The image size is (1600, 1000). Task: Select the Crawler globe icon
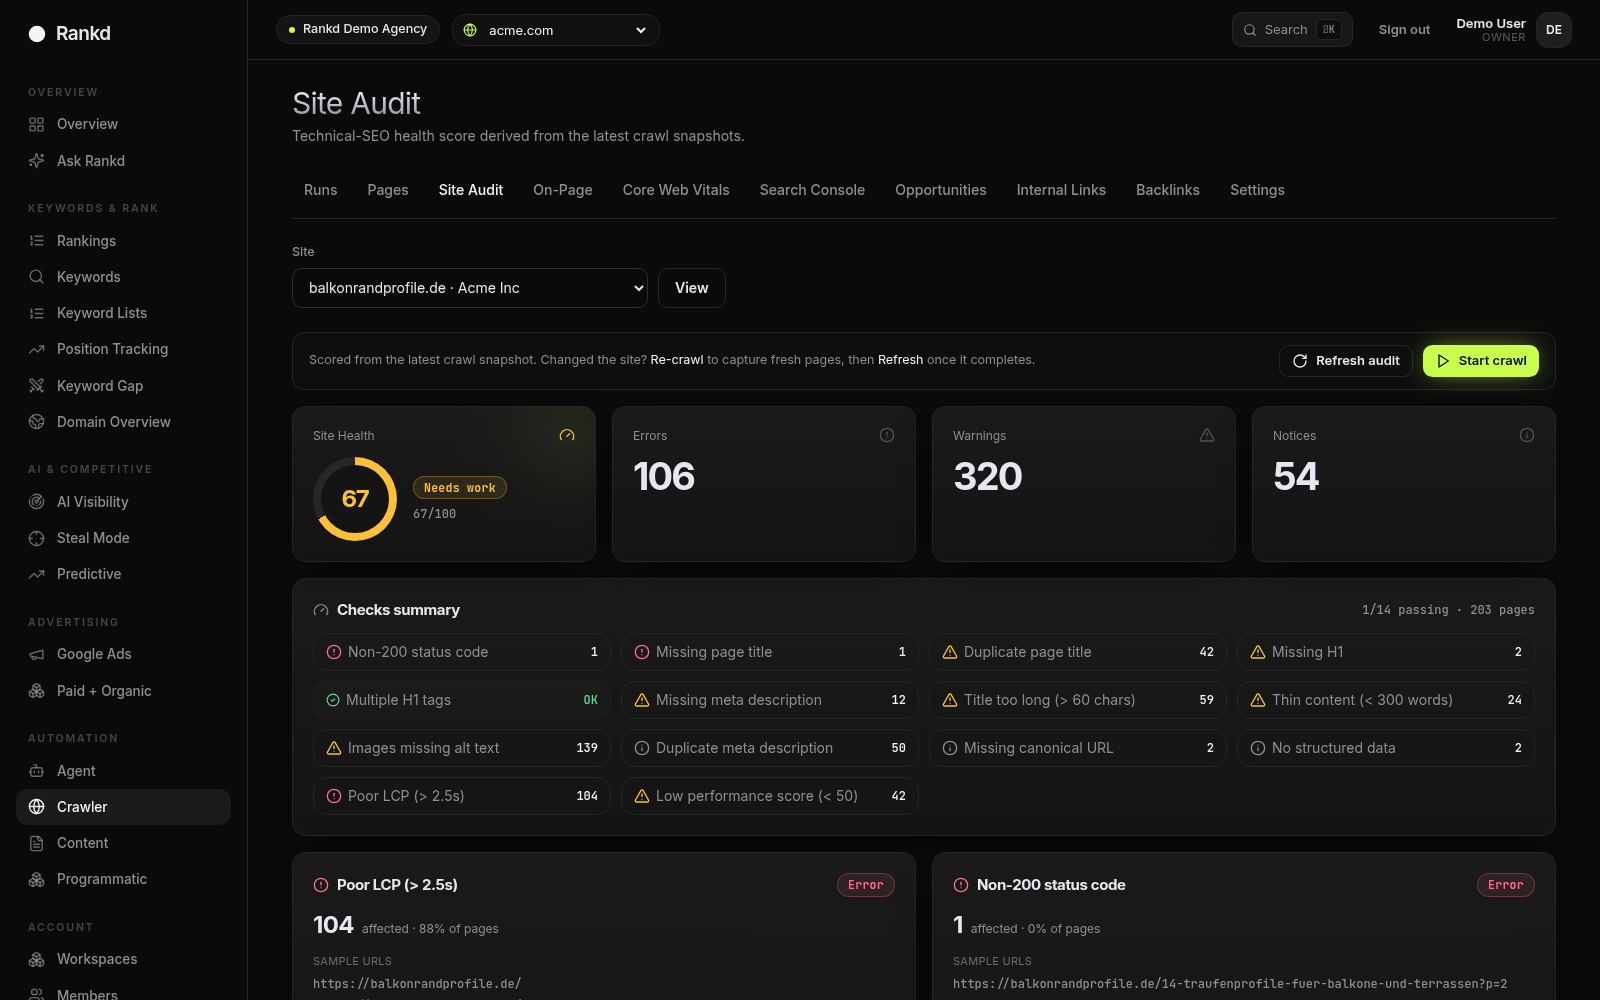(x=37, y=807)
